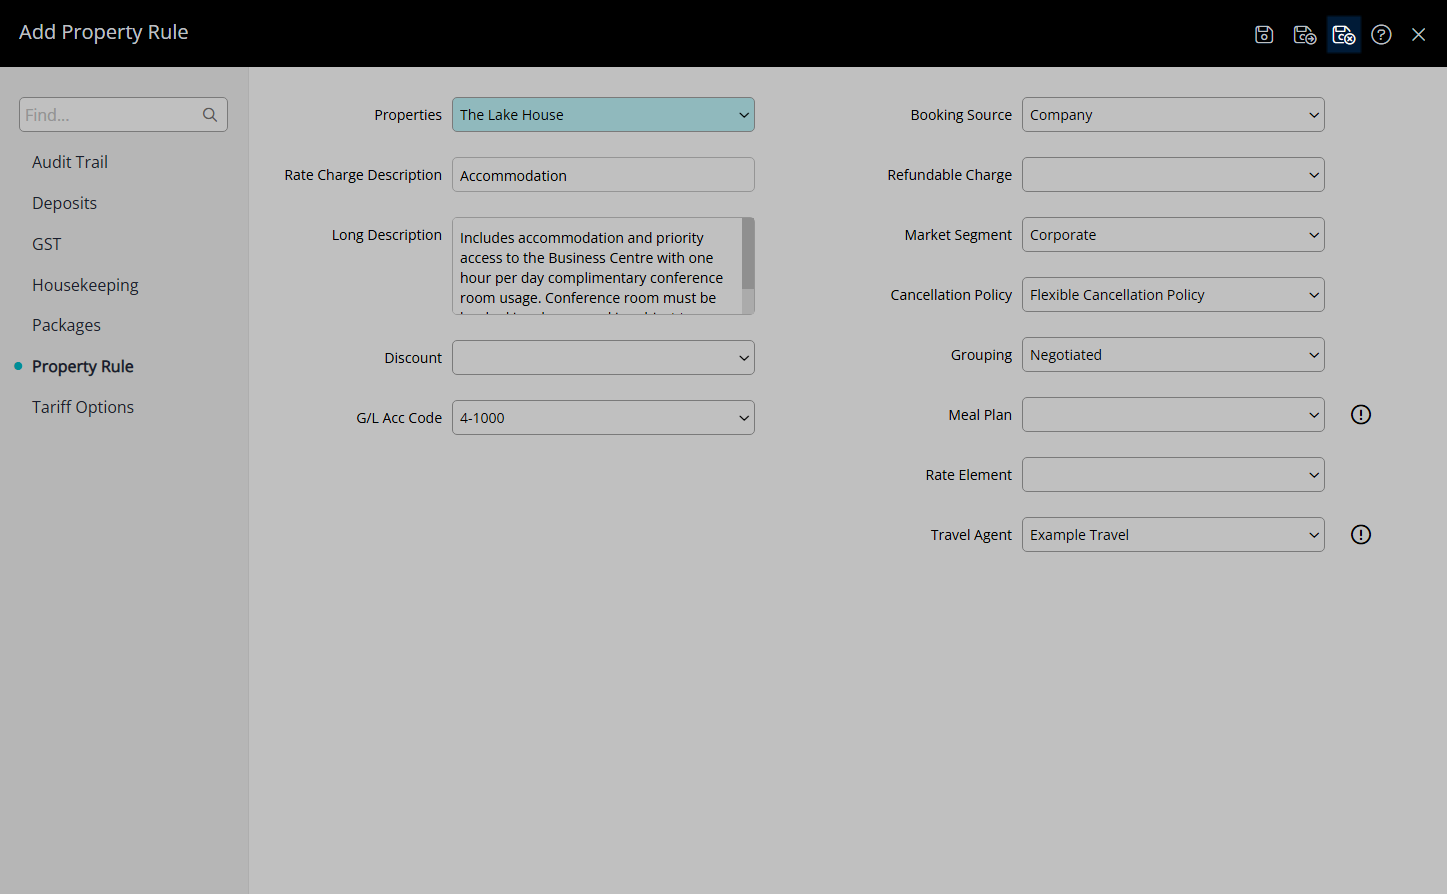Focus the Find search field
This screenshot has width=1447, height=894.
click(123, 115)
